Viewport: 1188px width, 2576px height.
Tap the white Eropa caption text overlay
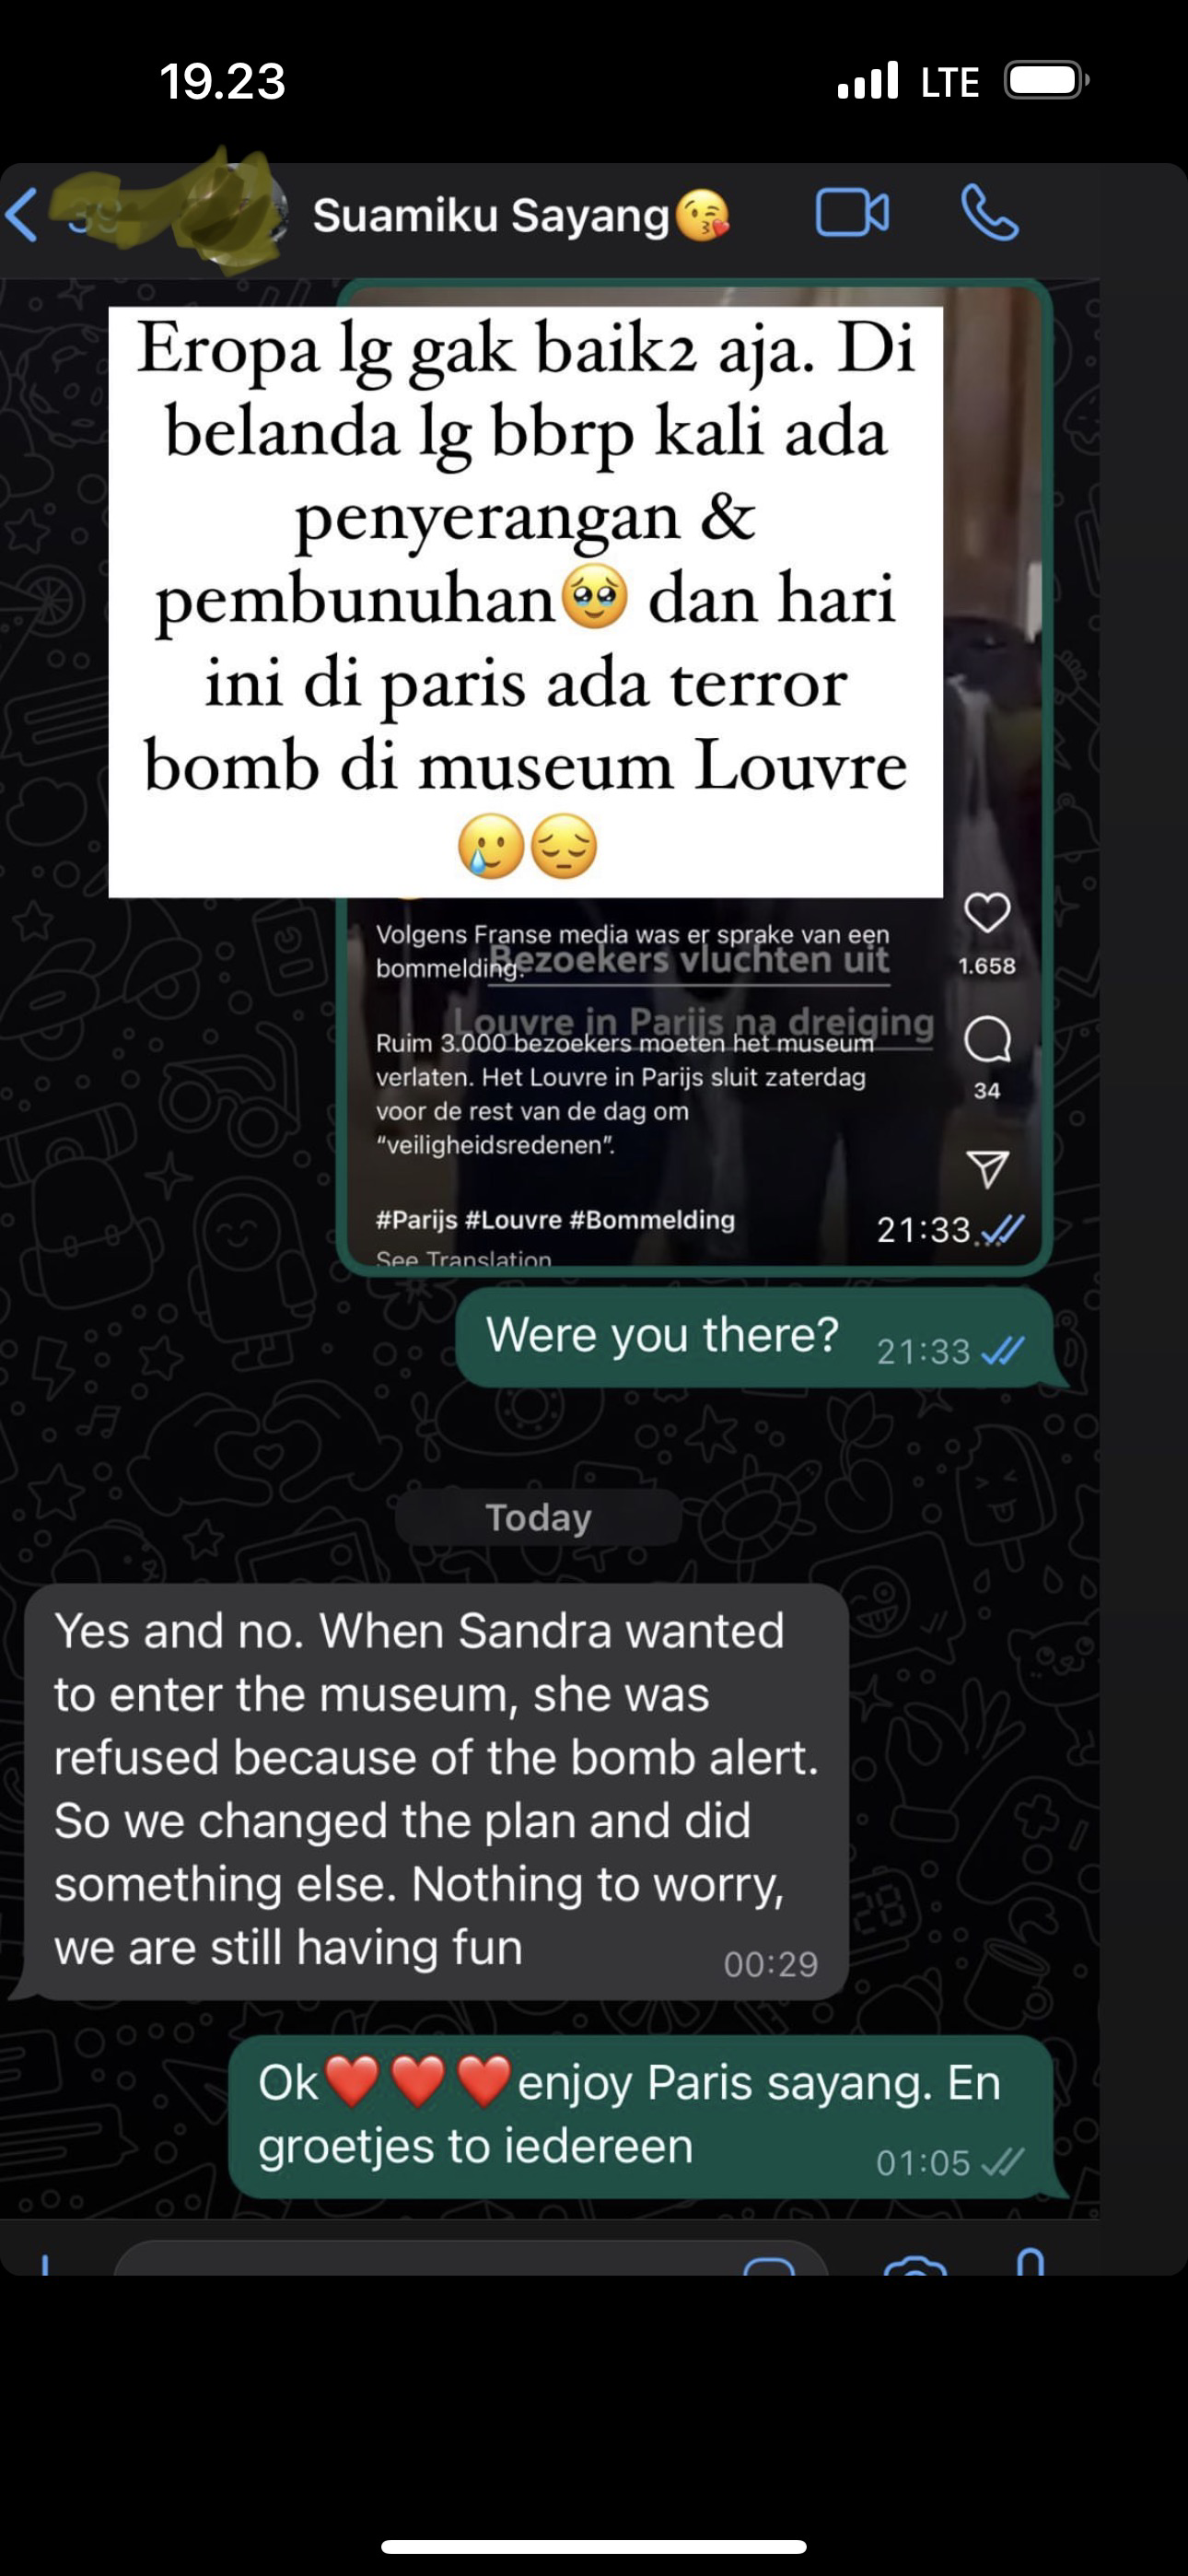pyautogui.click(x=525, y=602)
